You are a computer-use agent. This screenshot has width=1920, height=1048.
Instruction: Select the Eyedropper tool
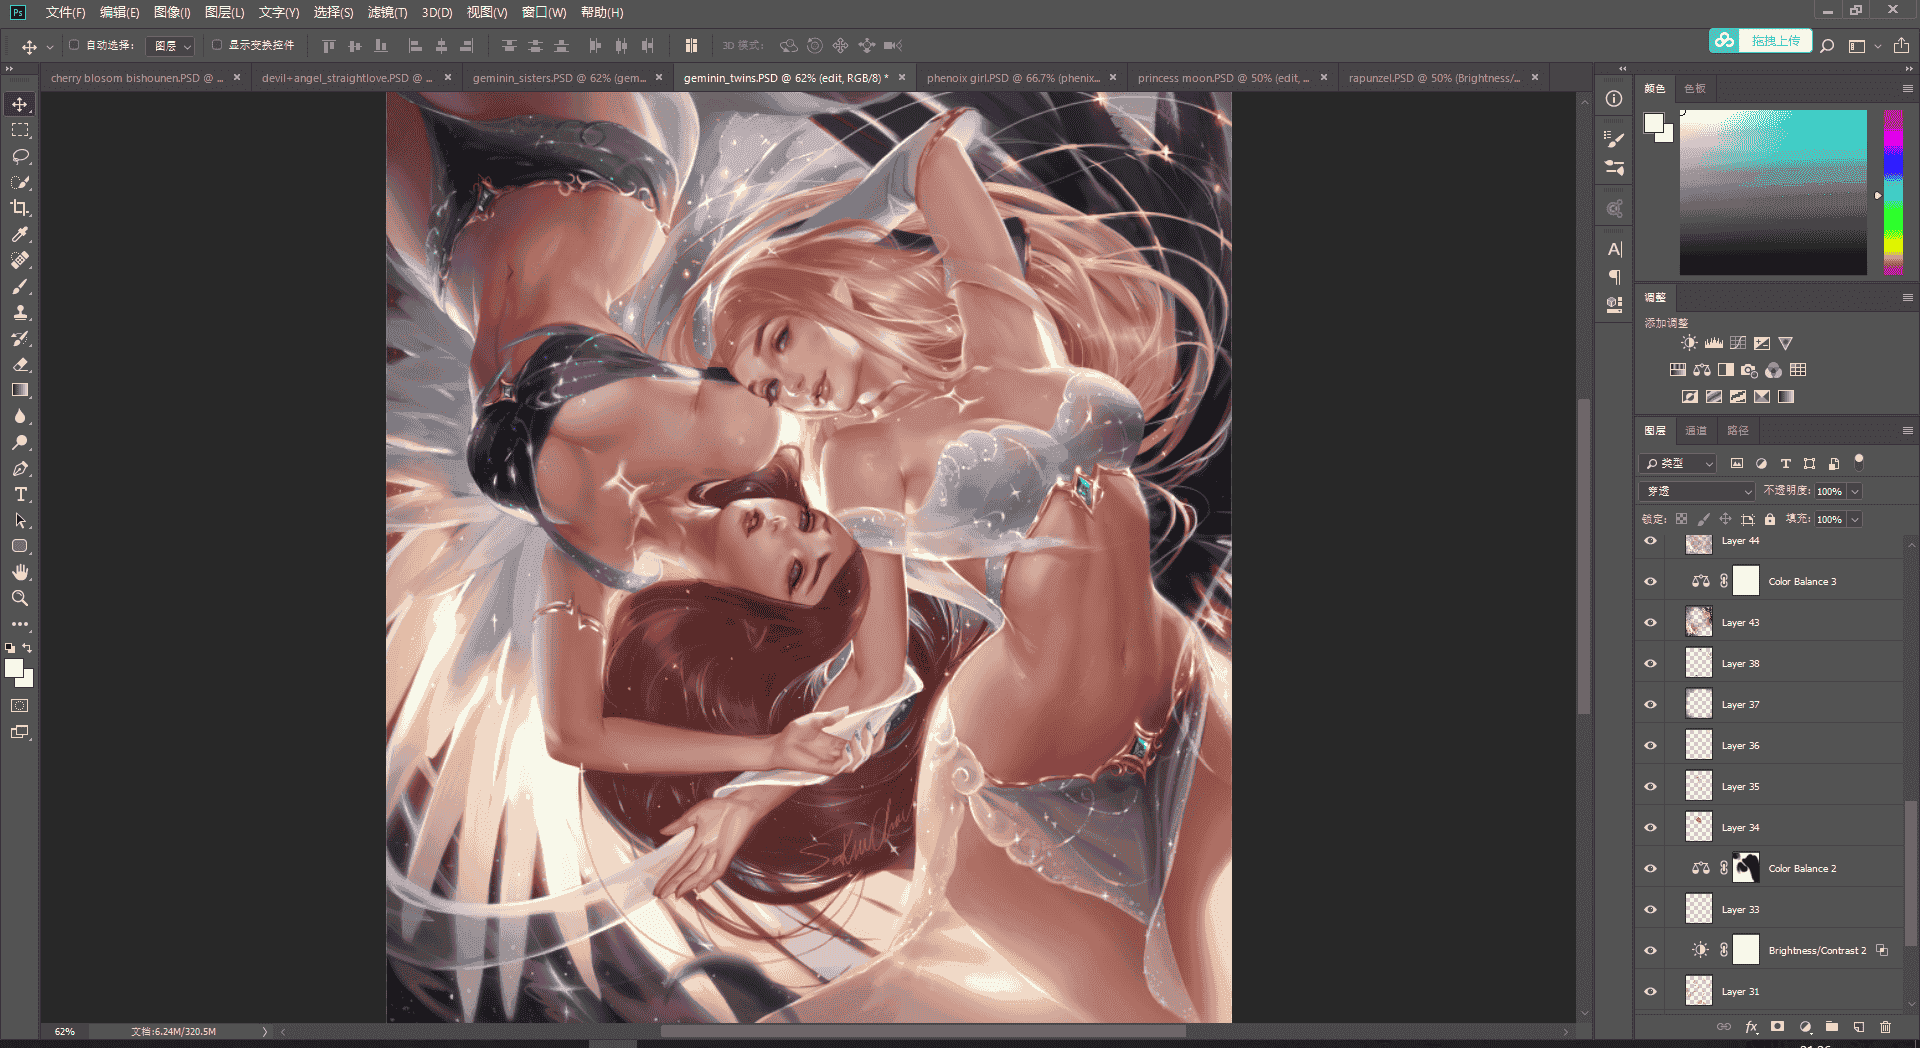click(x=20, y=234)
